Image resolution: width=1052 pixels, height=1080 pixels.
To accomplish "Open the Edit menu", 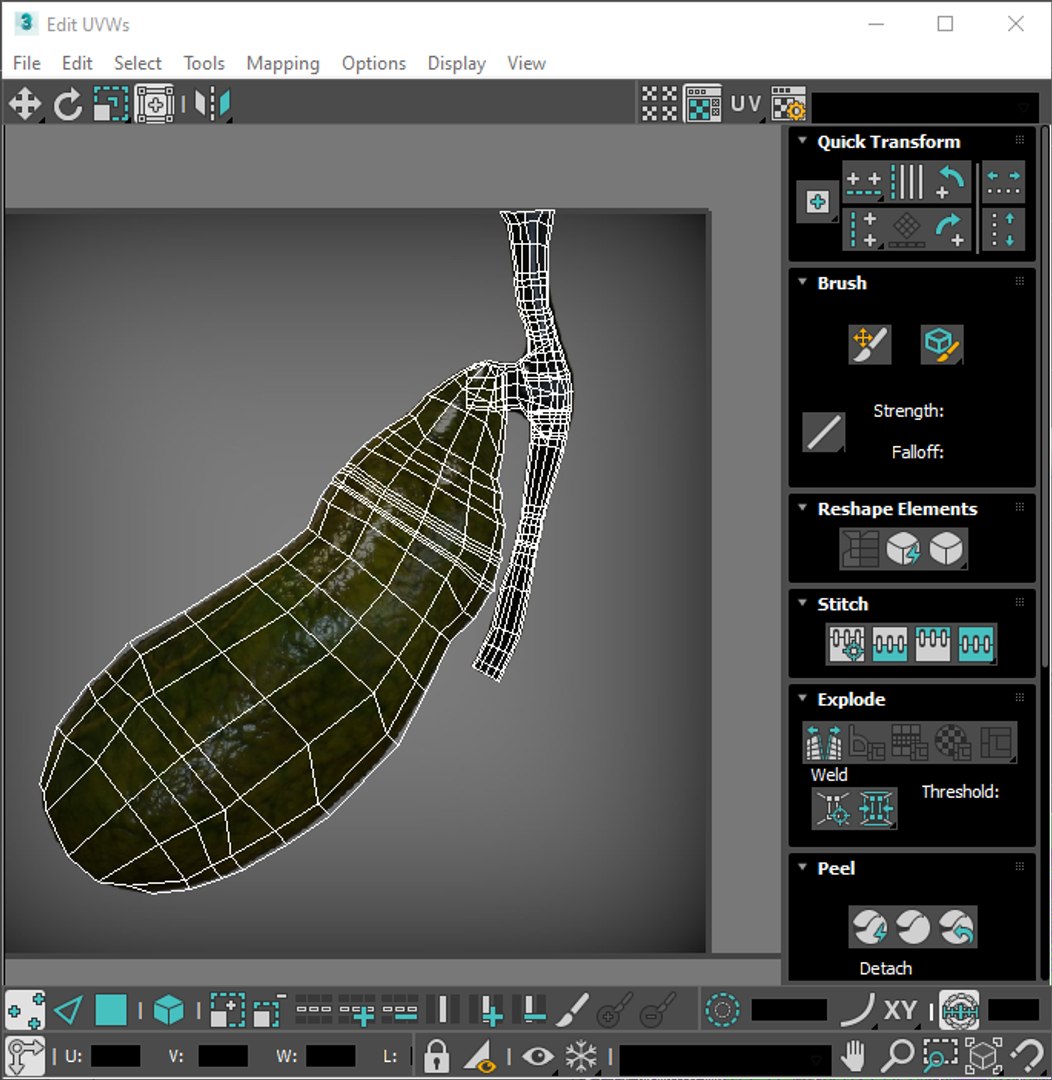I will tap(77, 63).
